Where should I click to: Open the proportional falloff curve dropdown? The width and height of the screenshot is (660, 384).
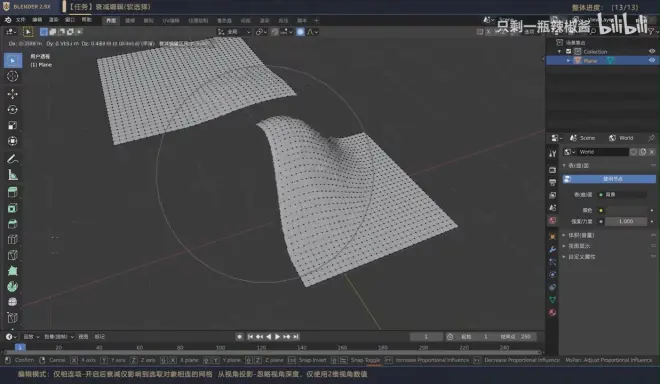[x=312, y=32]
